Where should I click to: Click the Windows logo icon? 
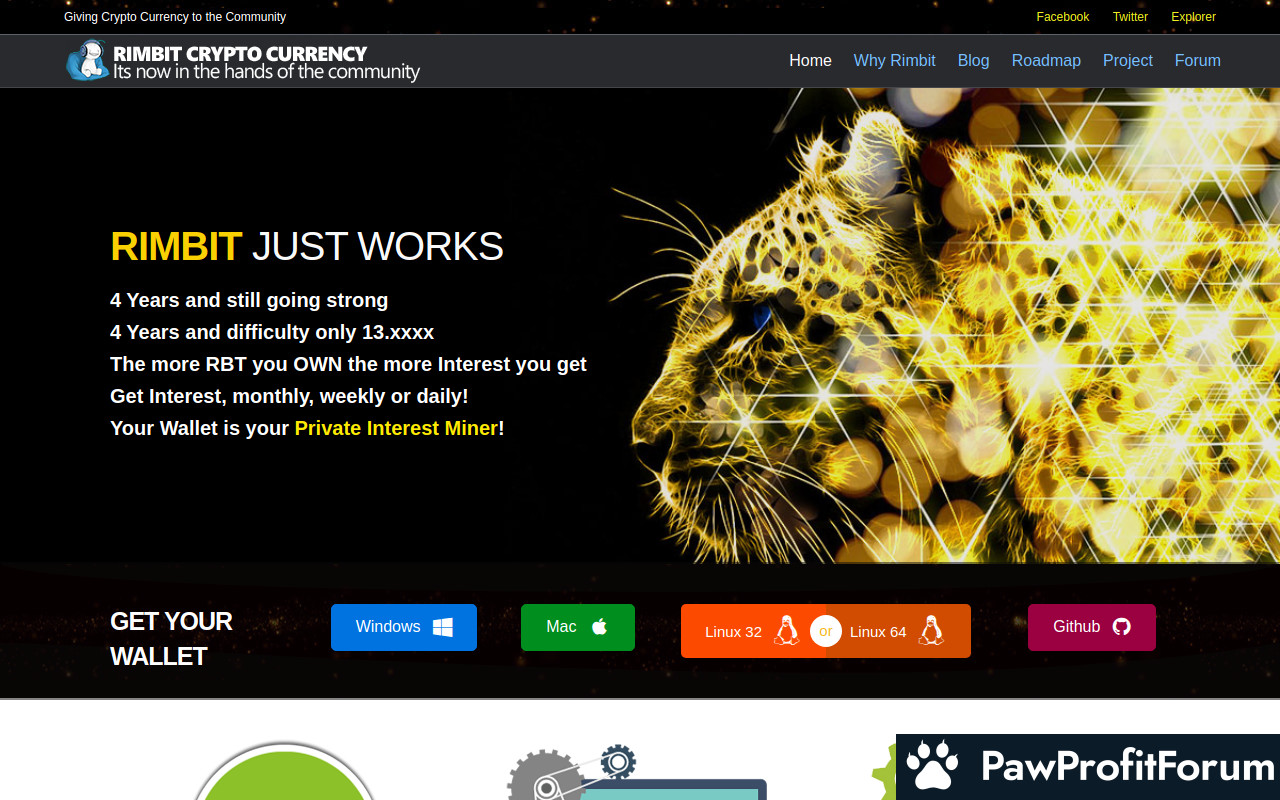pyautogui.click(x=443, y=627)
